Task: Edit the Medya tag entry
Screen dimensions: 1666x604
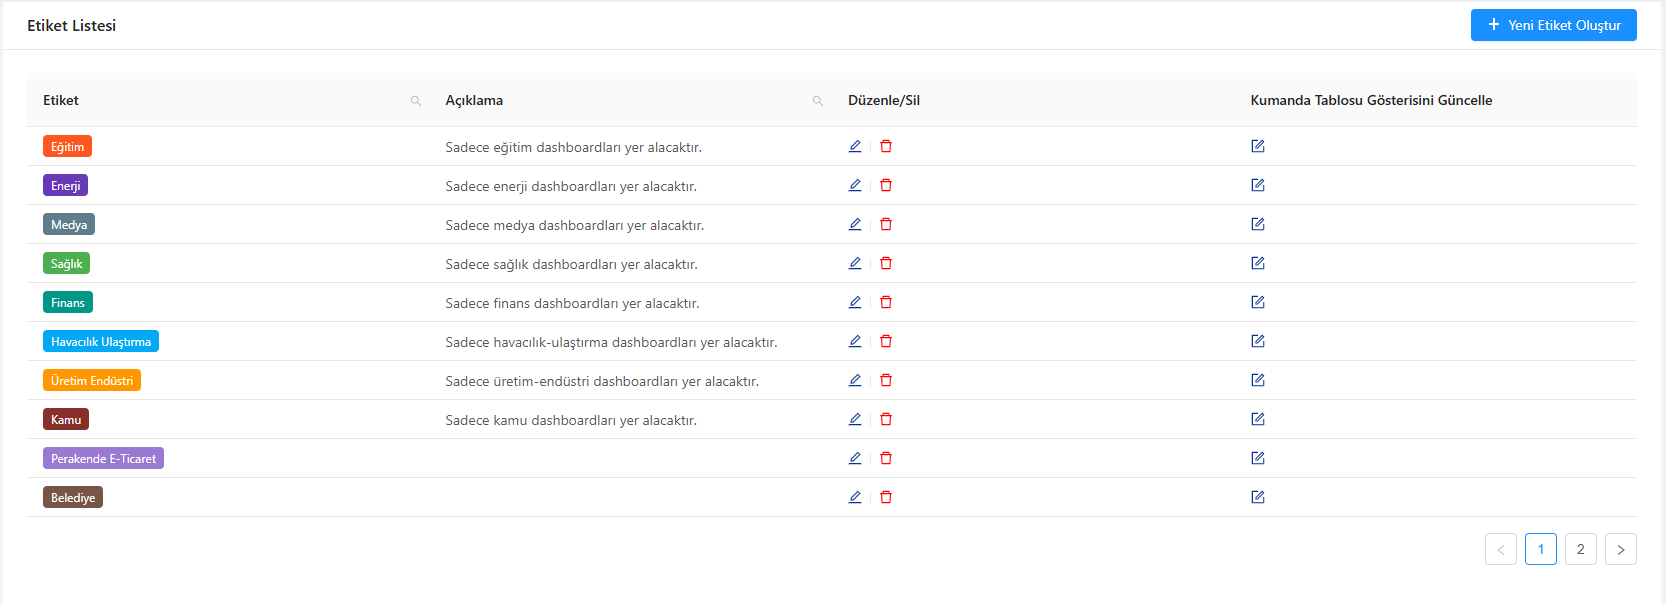Action: tap(855, 224)
